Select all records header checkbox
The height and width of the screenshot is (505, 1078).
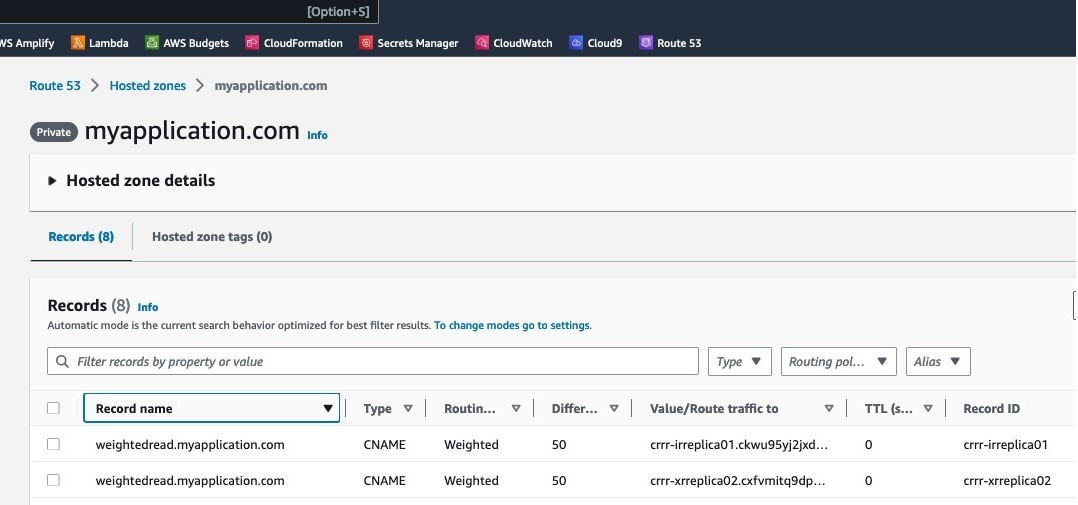53,408
